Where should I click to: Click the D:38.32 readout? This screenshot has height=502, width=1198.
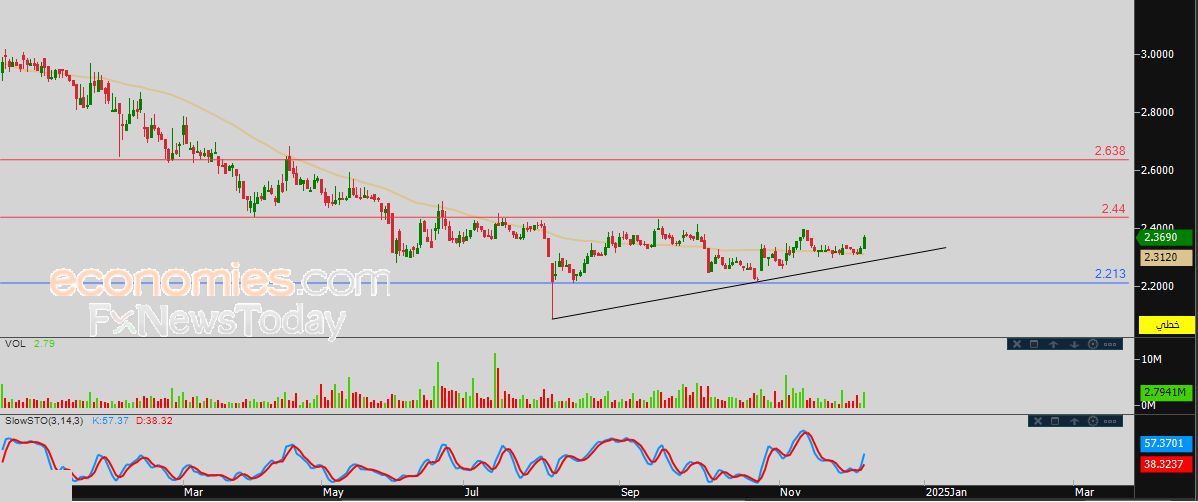(155, 421)
